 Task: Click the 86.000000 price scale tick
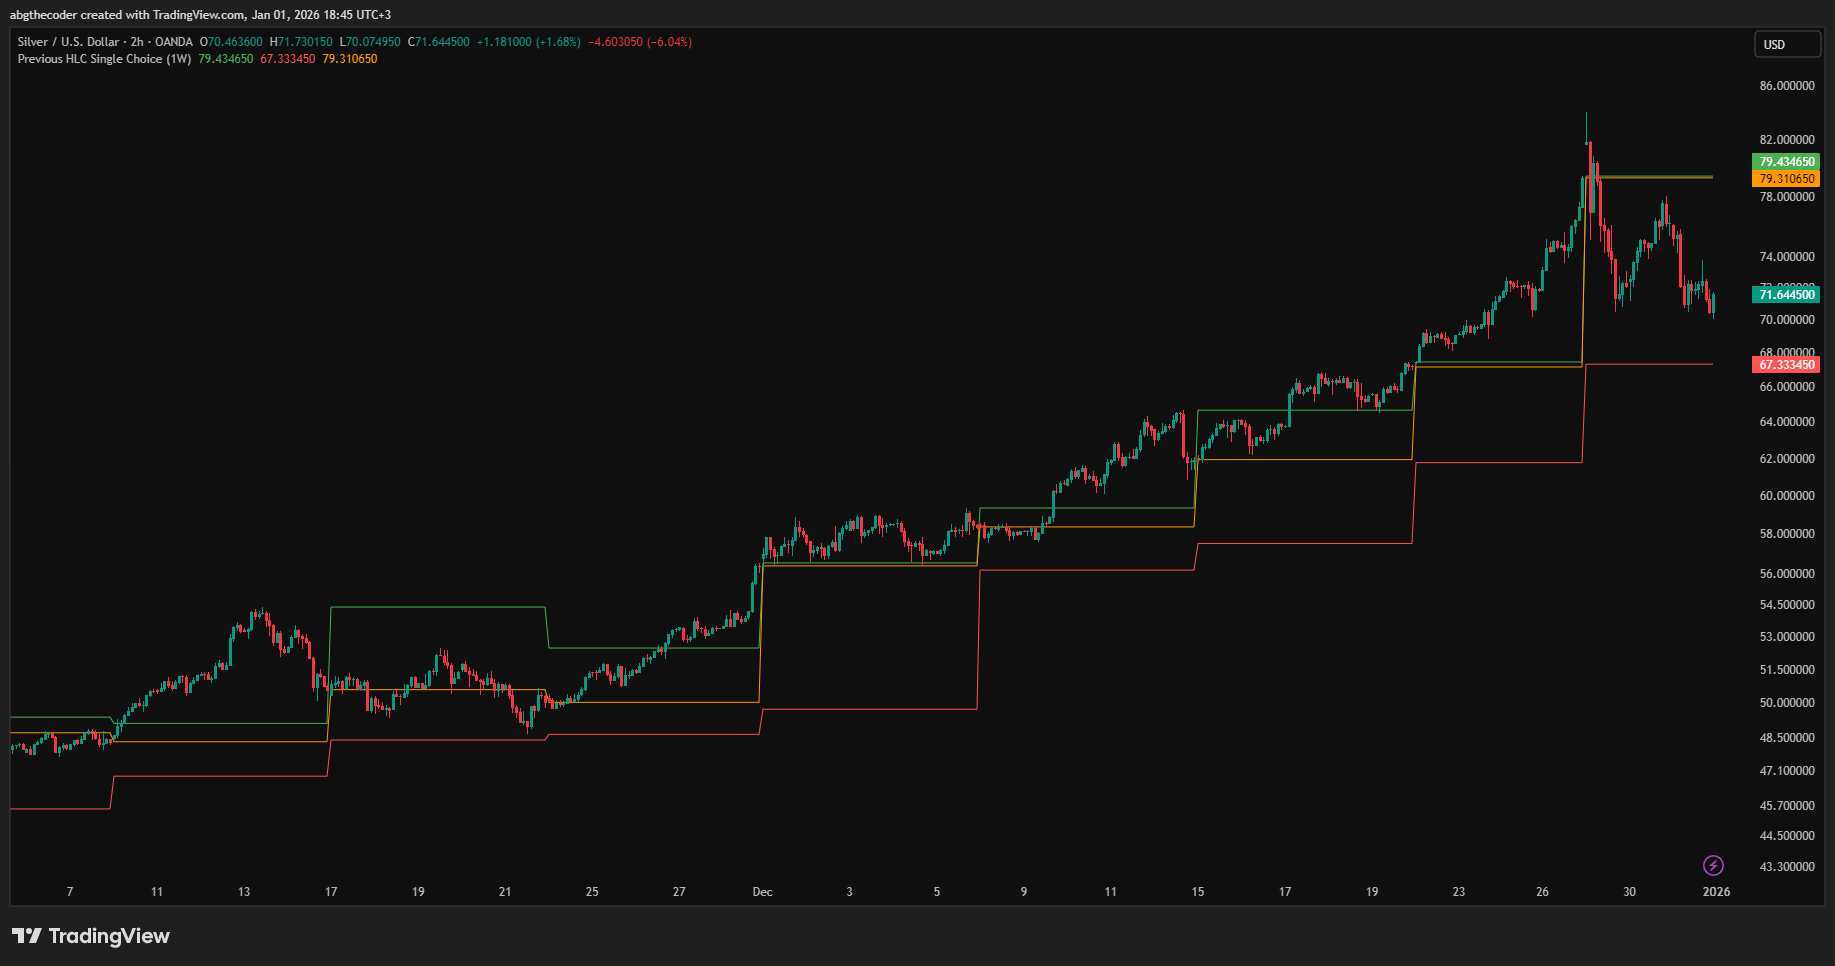(1787, 86)
